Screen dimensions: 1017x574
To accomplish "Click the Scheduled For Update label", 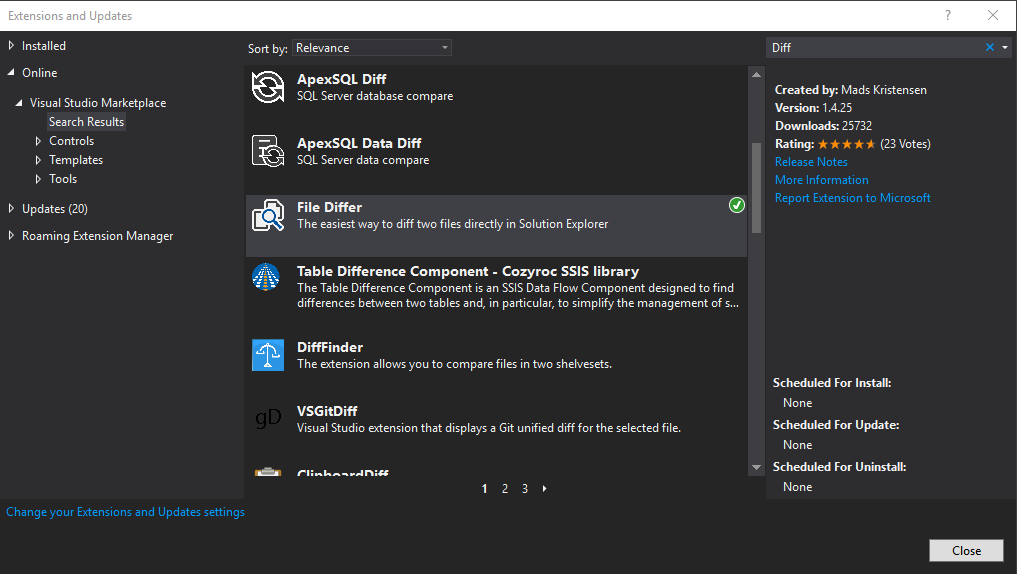I will pyautogui.click(x=835, y=425).
